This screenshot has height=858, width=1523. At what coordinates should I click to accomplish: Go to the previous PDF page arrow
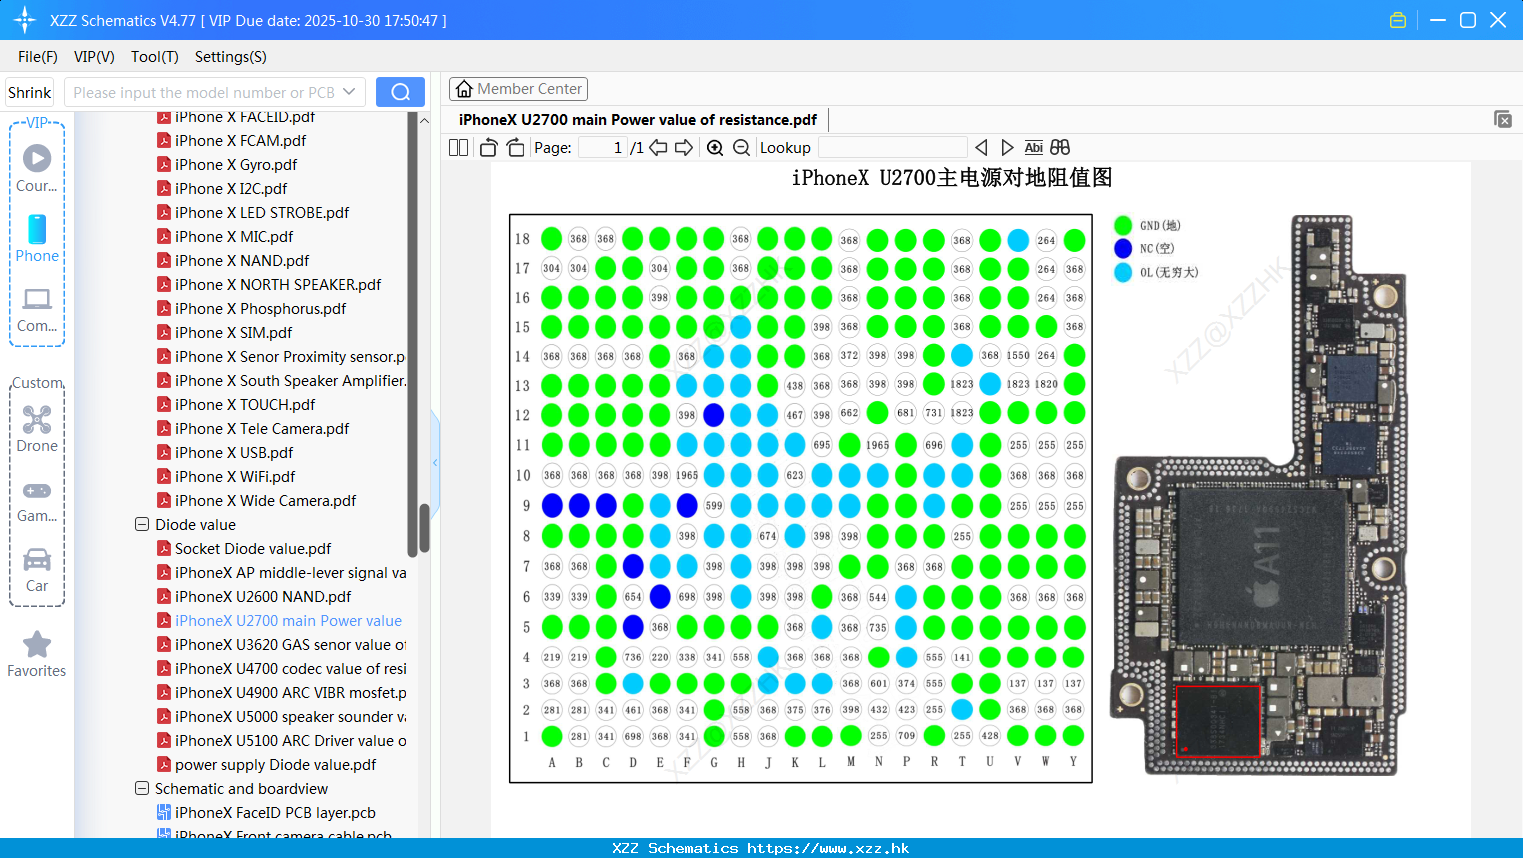coord(658,148)
